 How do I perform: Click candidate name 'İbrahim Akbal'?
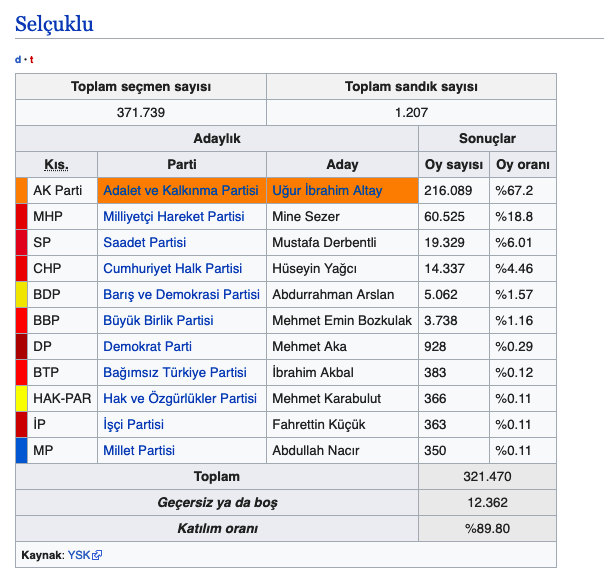(x=313, y=373)
